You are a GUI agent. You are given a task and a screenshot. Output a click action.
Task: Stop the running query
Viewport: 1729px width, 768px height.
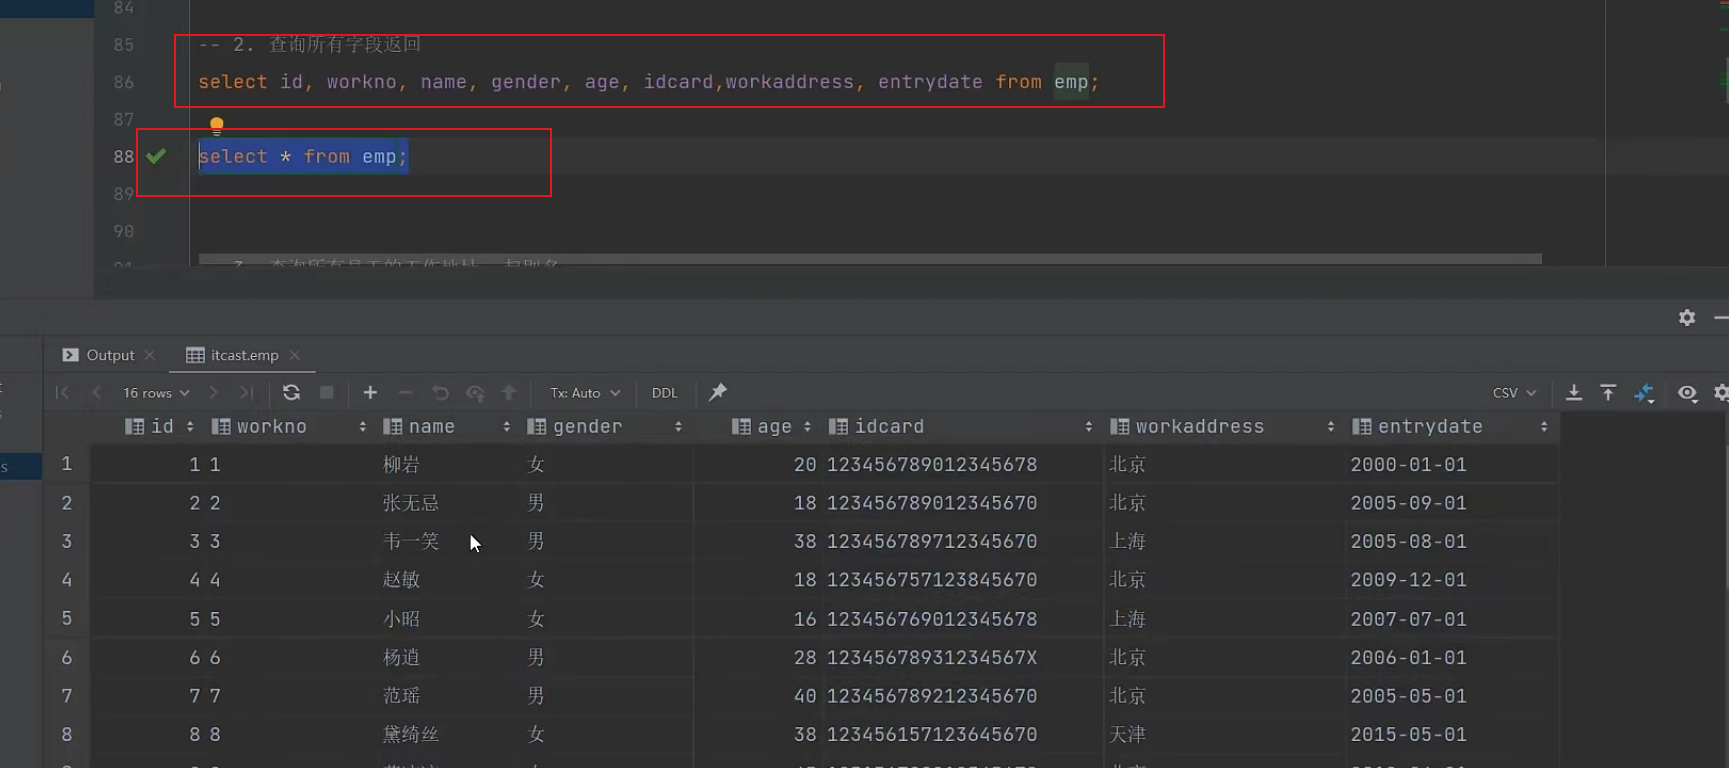point(326,393)
